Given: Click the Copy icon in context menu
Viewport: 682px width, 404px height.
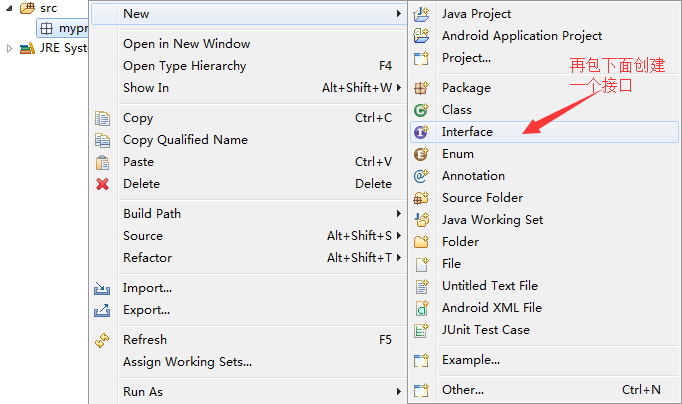Looking at the screenshot, I should tap(102, 118).
